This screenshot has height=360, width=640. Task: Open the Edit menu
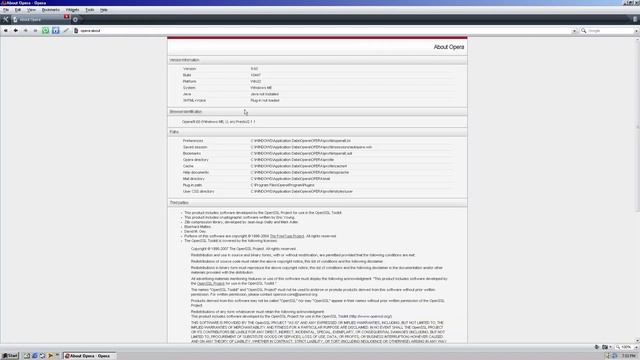pyautogui.click(x=18, y=10)
